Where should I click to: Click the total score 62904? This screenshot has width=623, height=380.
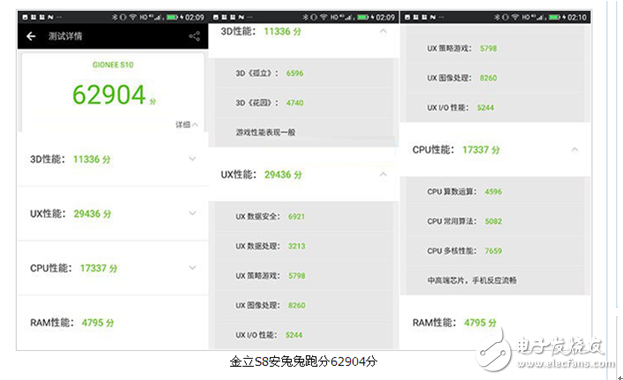[109, 95]
